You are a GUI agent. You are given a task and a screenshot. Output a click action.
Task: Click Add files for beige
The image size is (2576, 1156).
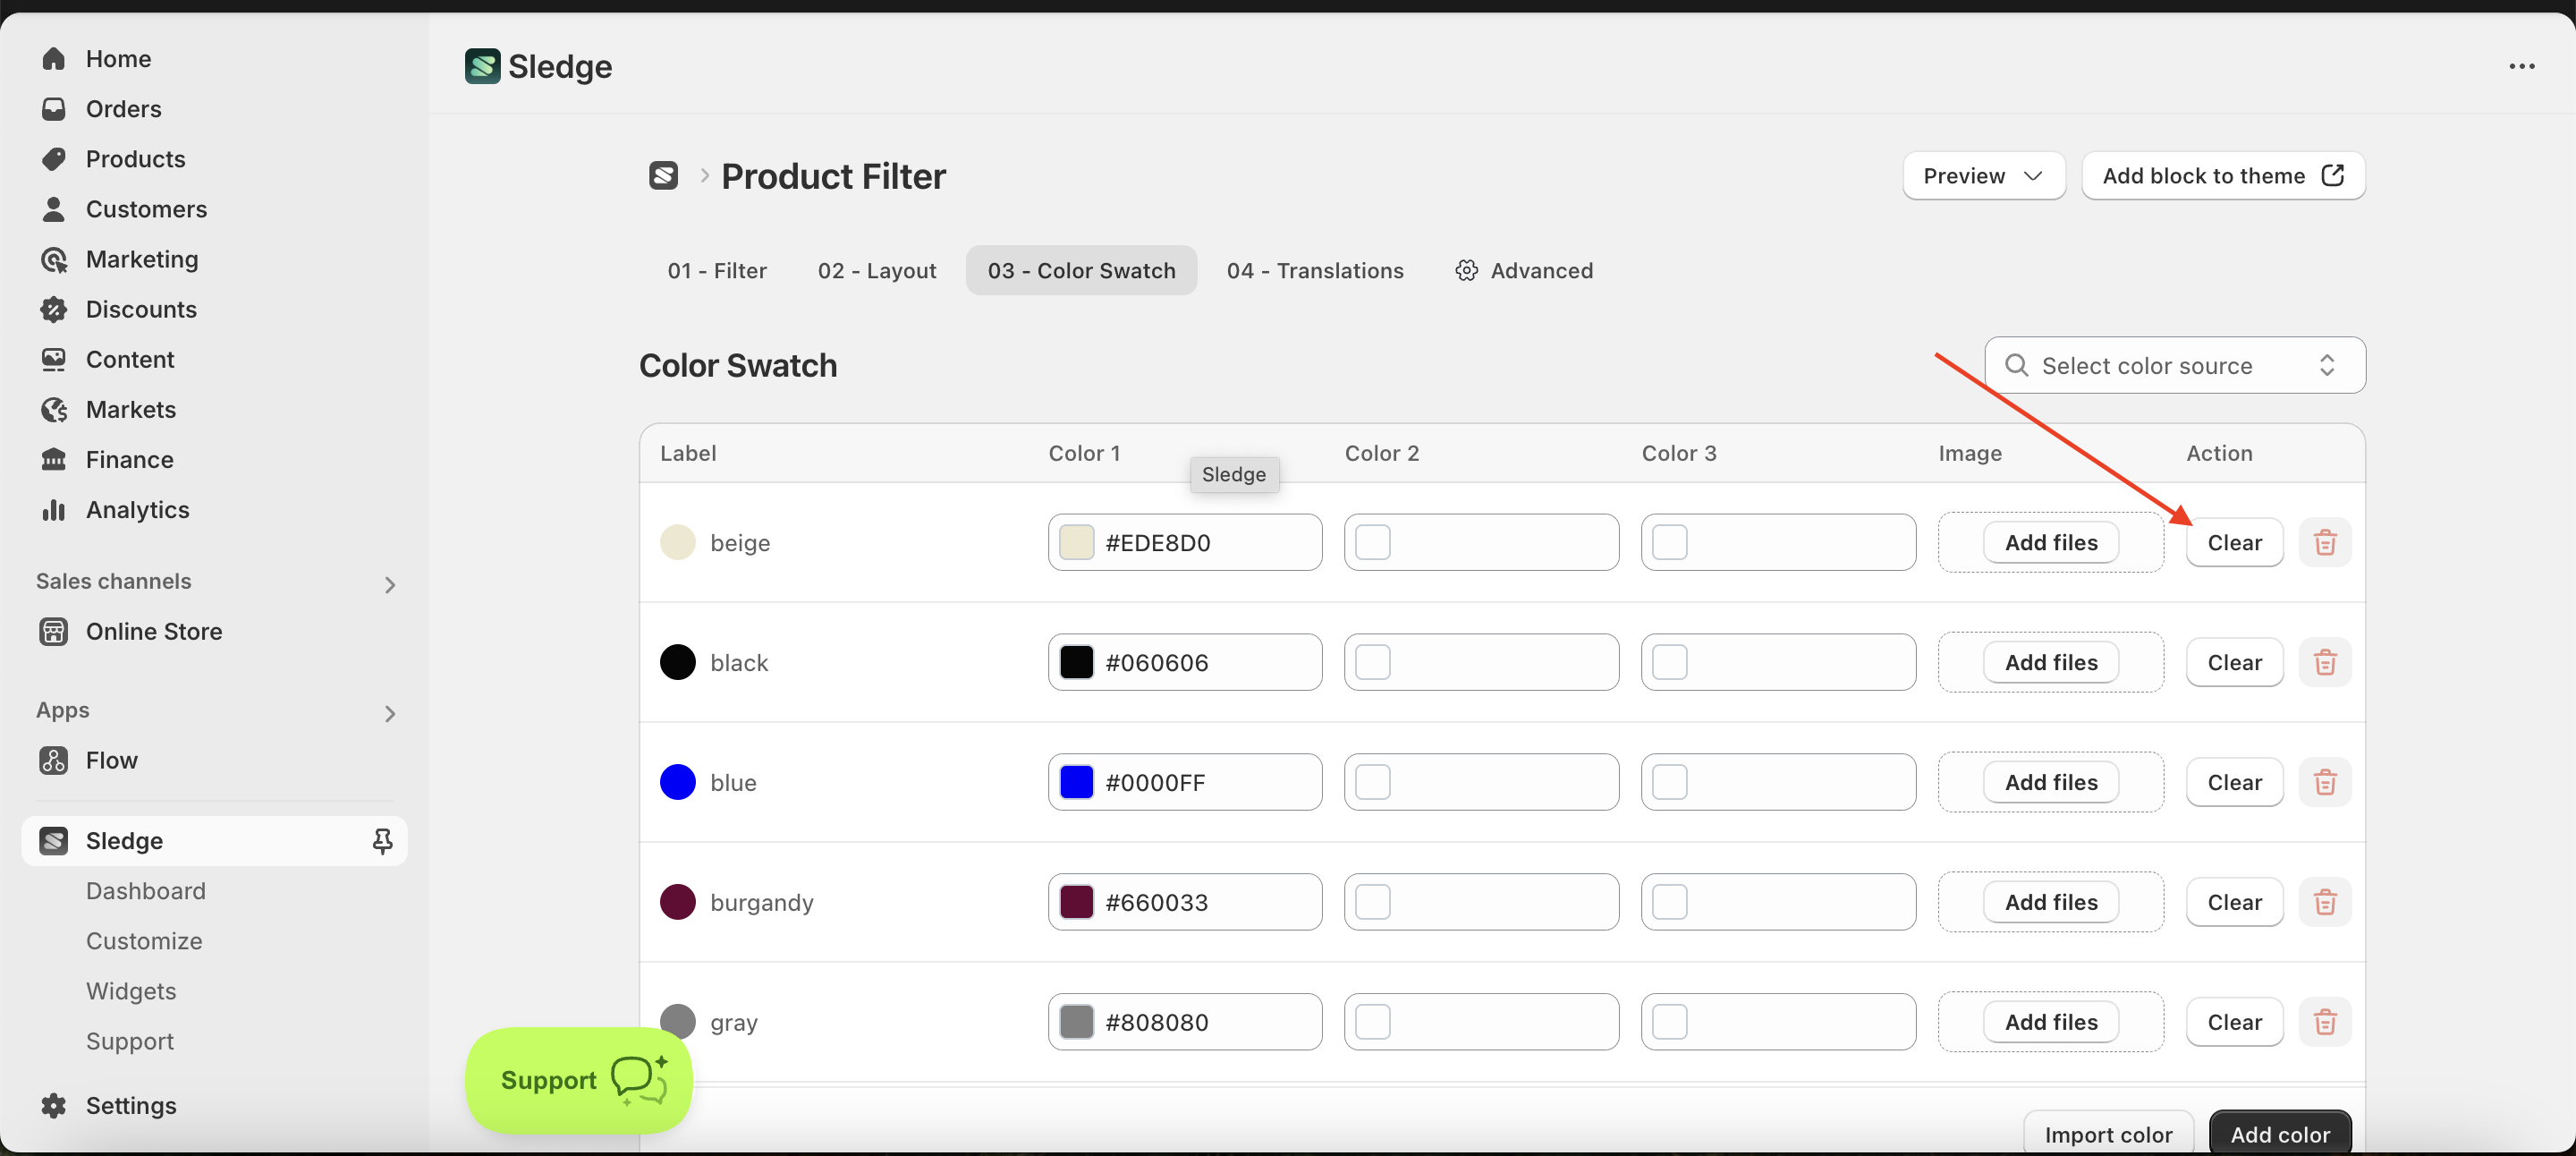2051,542
